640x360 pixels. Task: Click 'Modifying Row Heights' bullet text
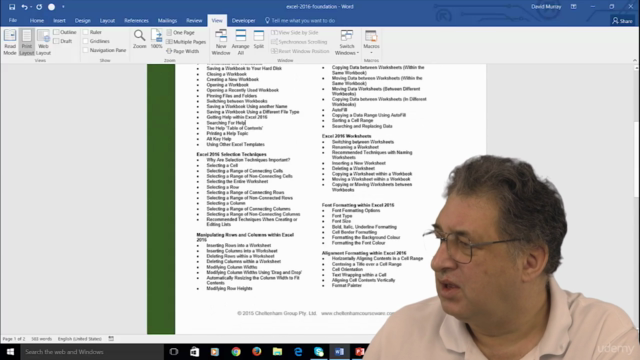click(x=229, y=289)
